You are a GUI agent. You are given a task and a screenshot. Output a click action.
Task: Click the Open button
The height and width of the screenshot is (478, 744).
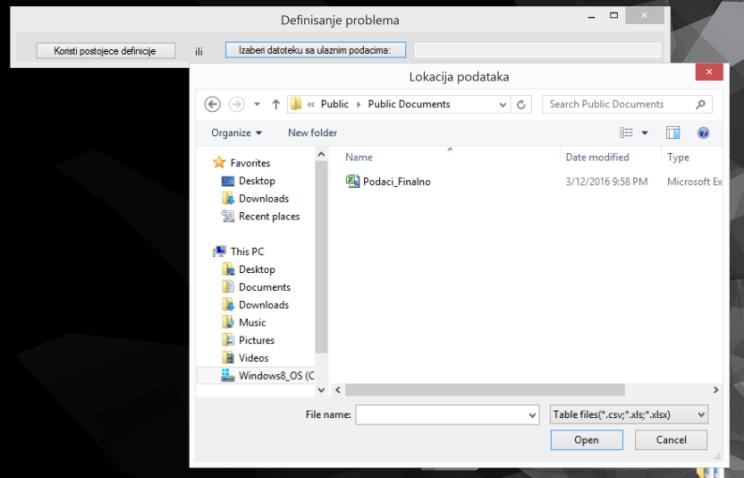click(x=586, y=440)
